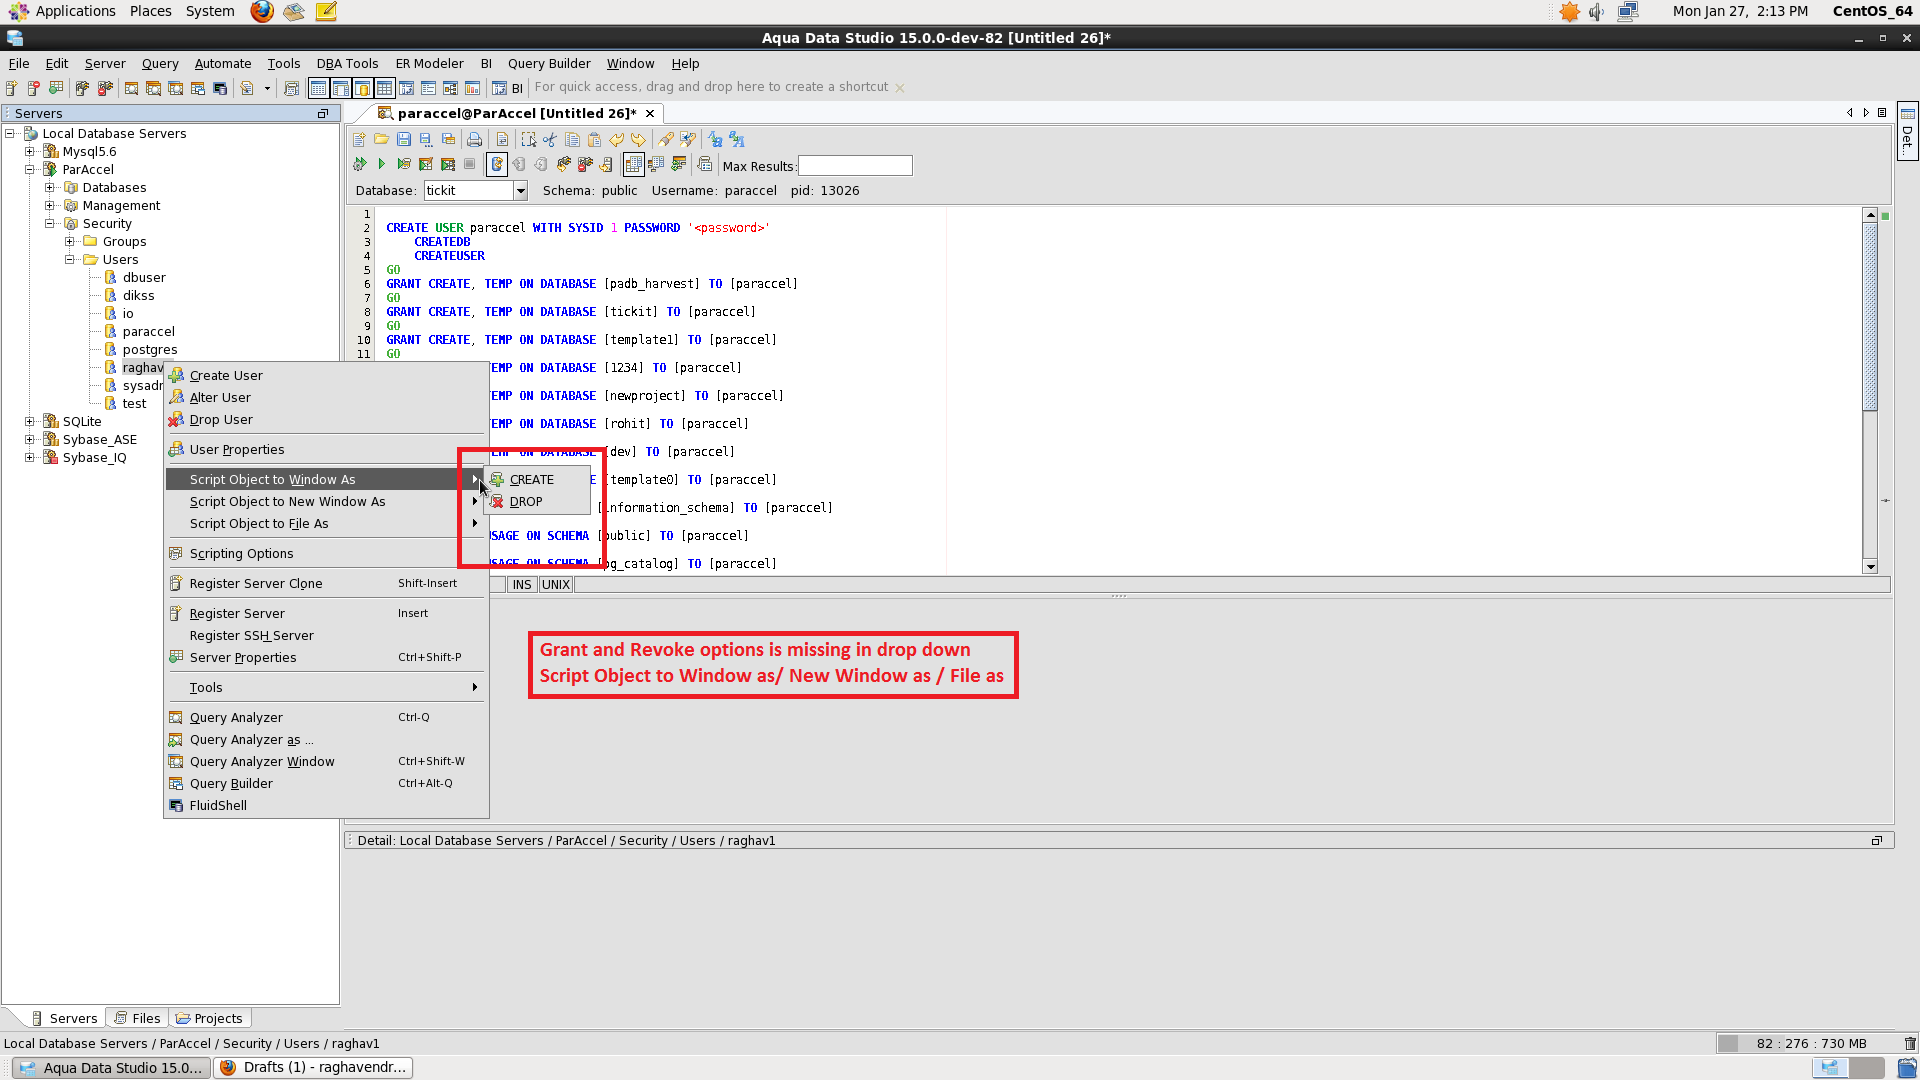The image size is (1920, 1080).
Task: Select Alter User from context menu
Action: click(326, 397)
